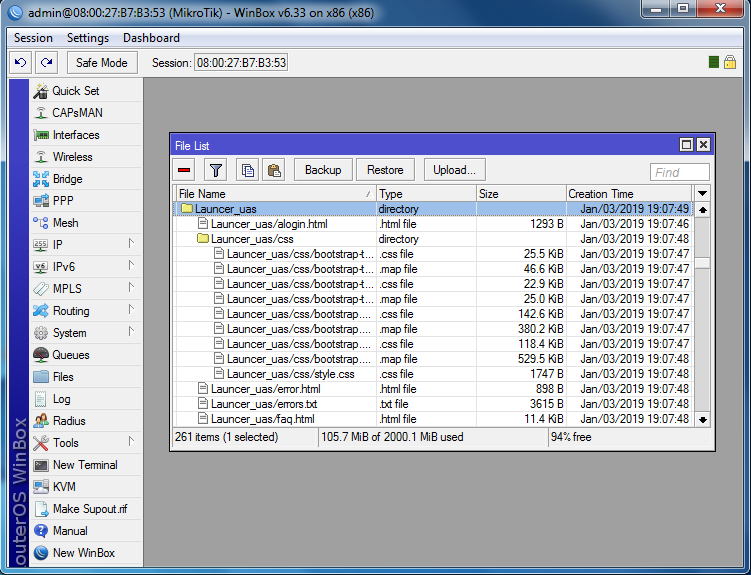Screen dimensions: 751x575
Task: Launch New Terminal from the sidebar
Action: coord(87,465)
